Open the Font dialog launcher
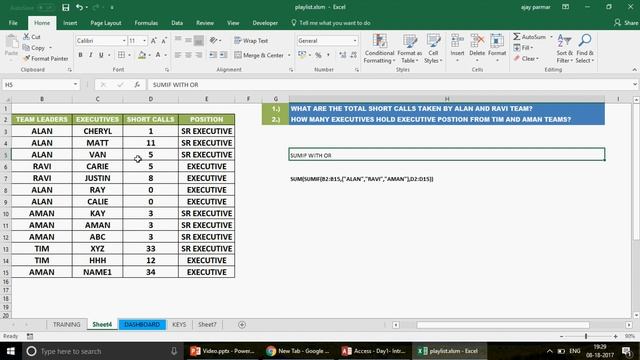The image size is (640, 360). [x=166, y=70]
